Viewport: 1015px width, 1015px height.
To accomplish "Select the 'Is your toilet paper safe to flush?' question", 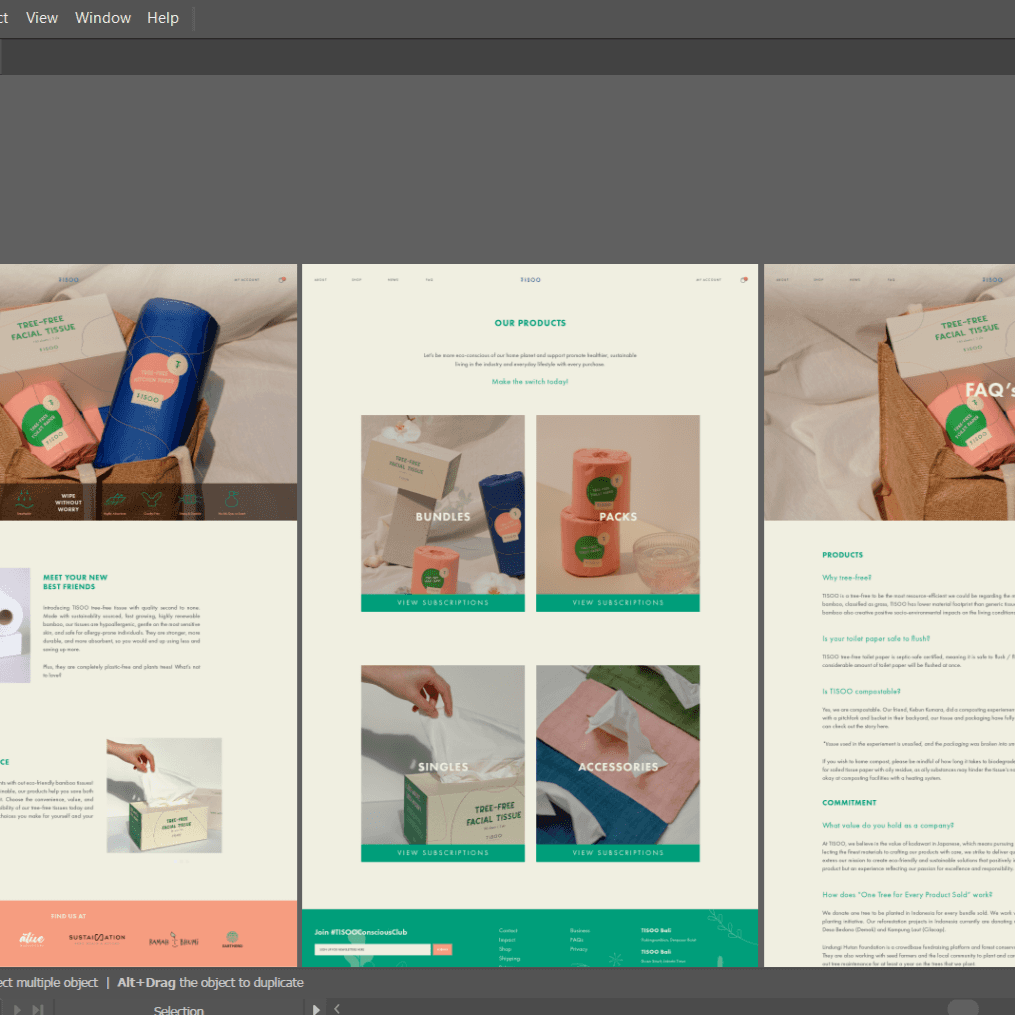I will point(876,638).
